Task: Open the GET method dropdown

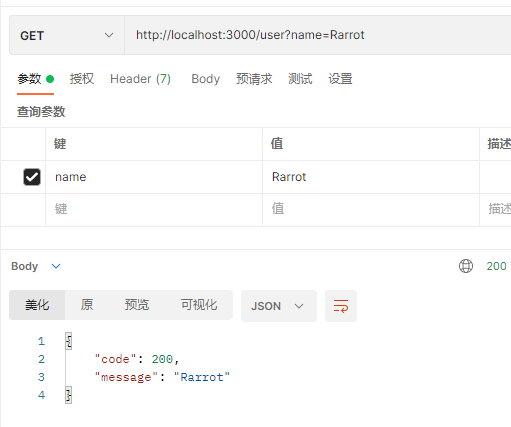Action: (x=67, y=35)
